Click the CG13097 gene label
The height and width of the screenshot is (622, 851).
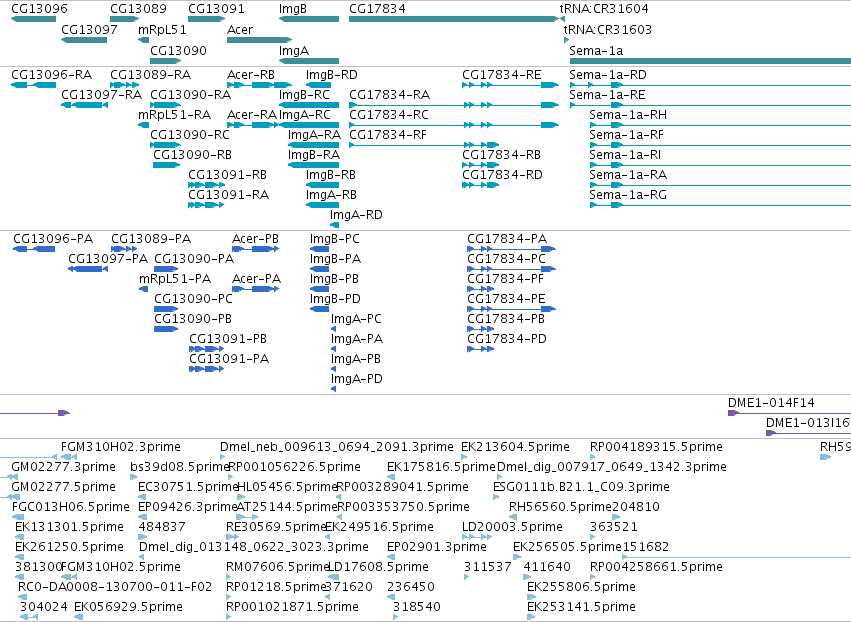89,29
